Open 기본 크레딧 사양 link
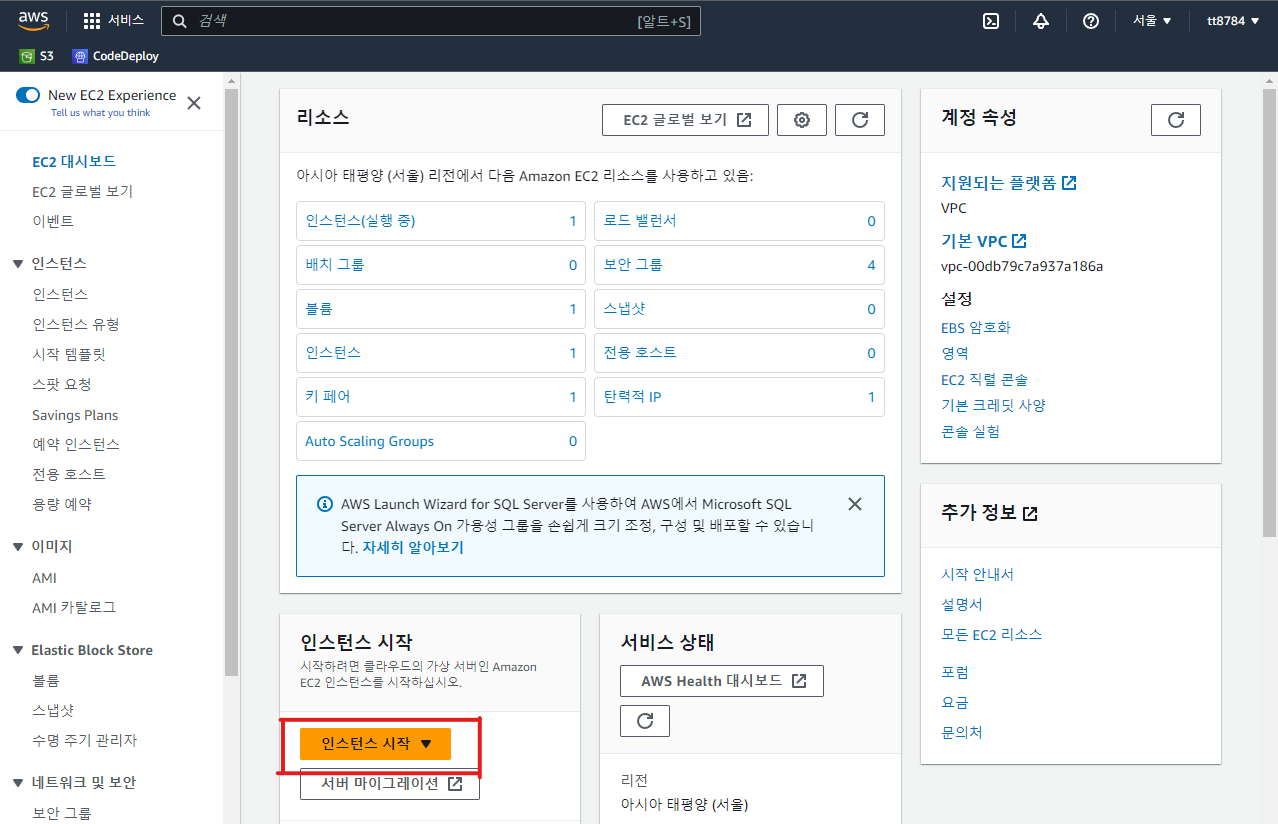Viewport: 1278px width, 824px height. point(993,405)
